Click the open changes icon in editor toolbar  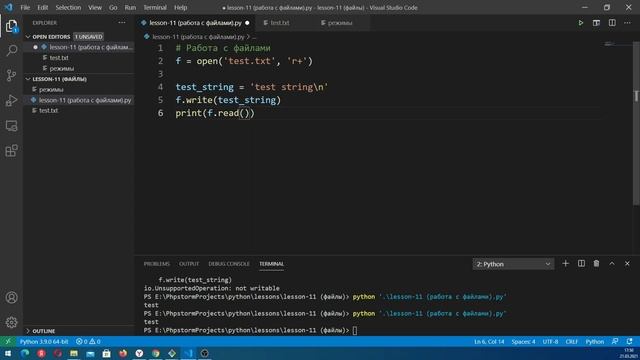point(596,23)
